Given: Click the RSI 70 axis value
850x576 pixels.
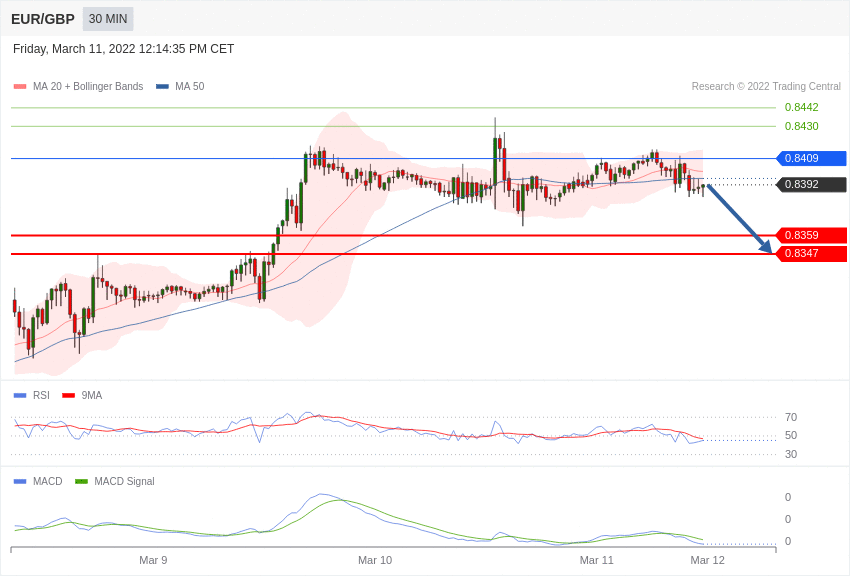Looking at the screenshot, I should tap(791, 417).
